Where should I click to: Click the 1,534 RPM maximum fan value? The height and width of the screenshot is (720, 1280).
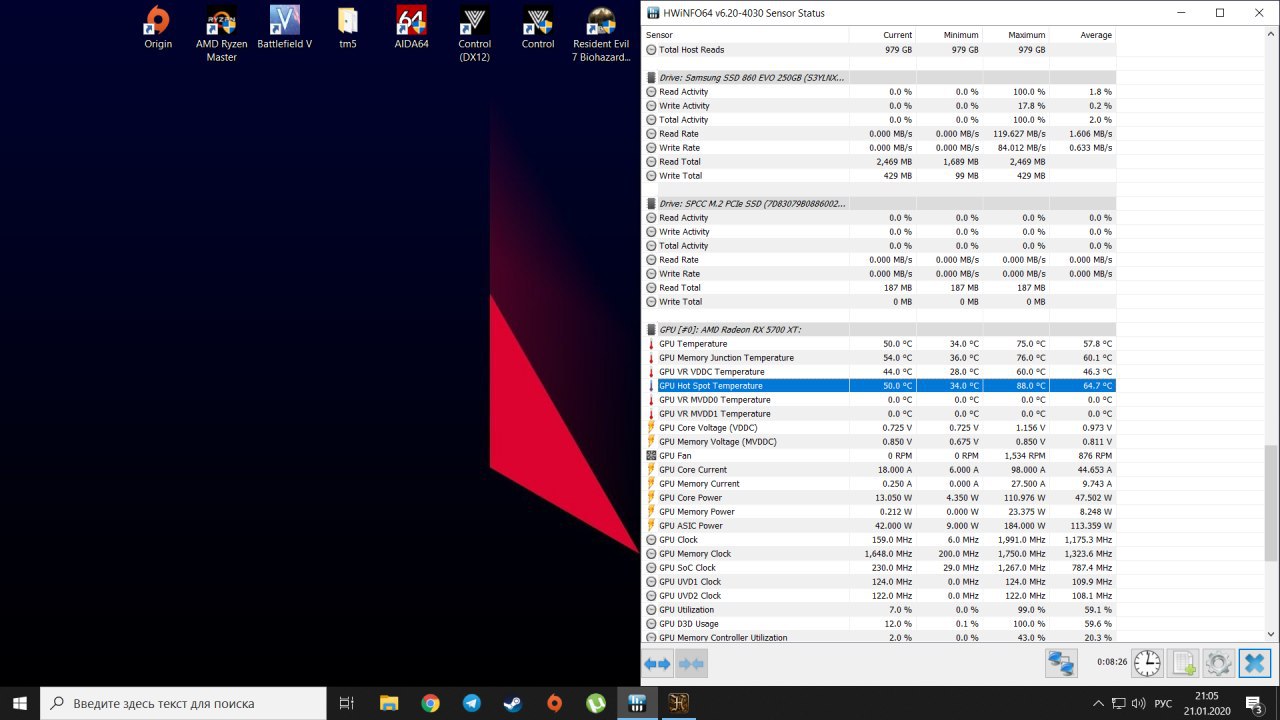click(x=1025, y=455)
